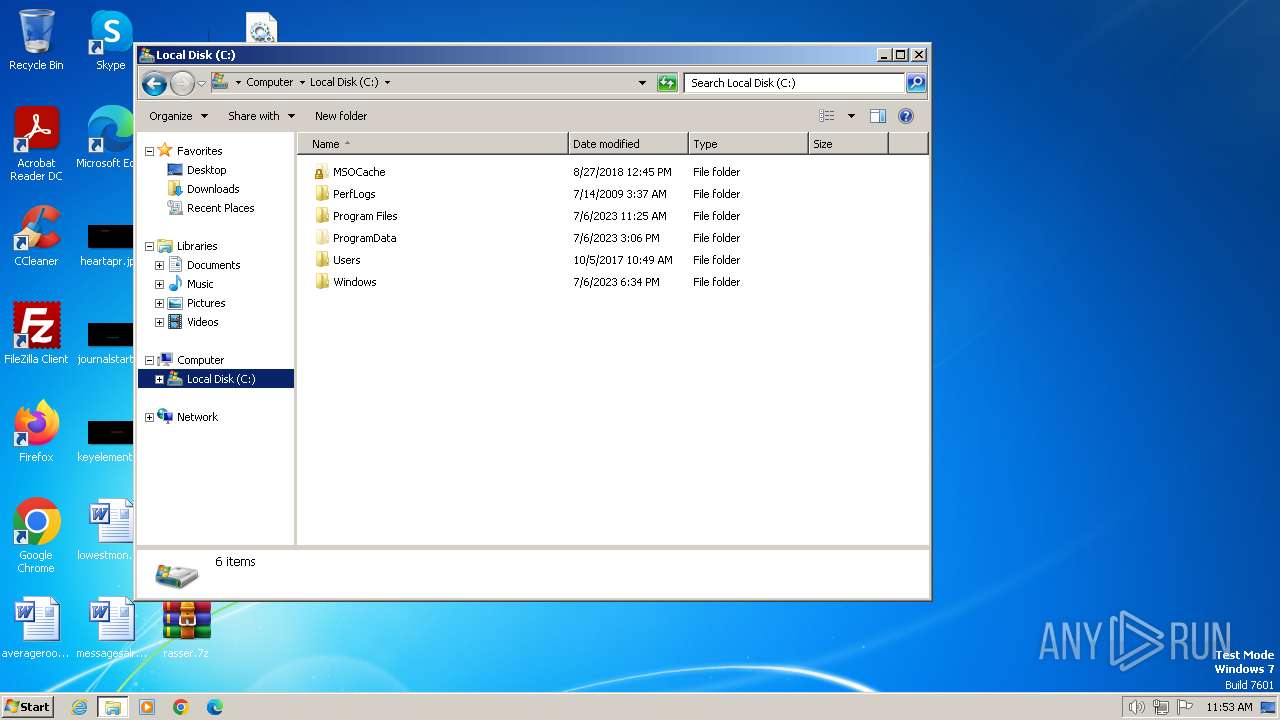The height and width of the screenshot is (720, 1280).
Task: Select Recent Places in Favorites
Action: click(x=211, y=208)
